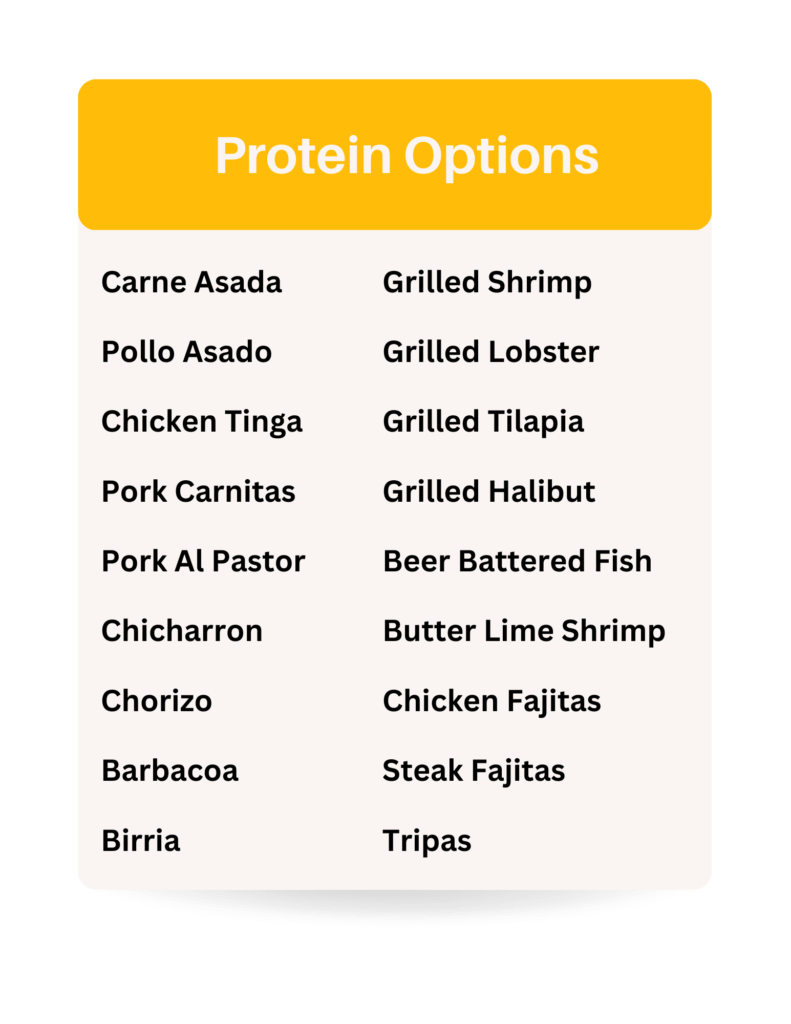Select Carne Asada from the list

coord(191,282)
